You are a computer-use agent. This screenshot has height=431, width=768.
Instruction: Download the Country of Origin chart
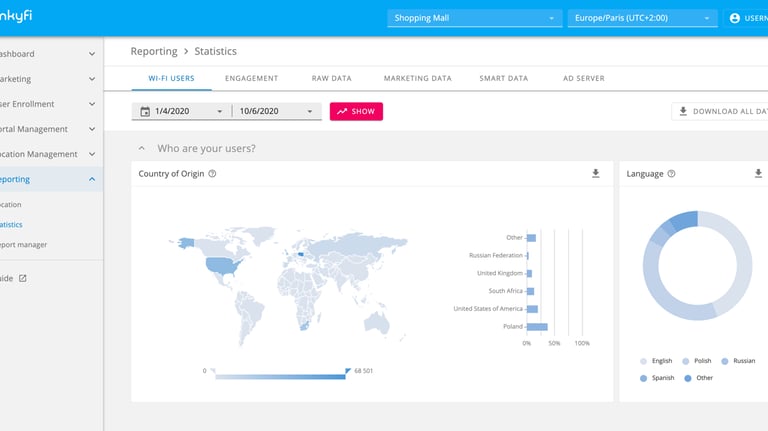(x=596, y=174)
